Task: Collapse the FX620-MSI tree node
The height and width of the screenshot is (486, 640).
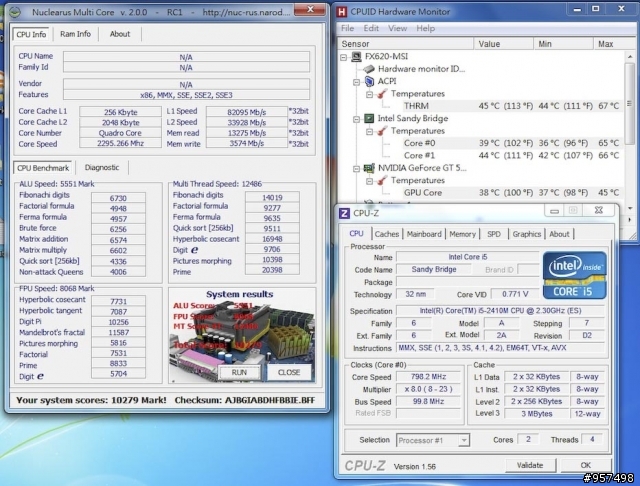Action: 344,57
